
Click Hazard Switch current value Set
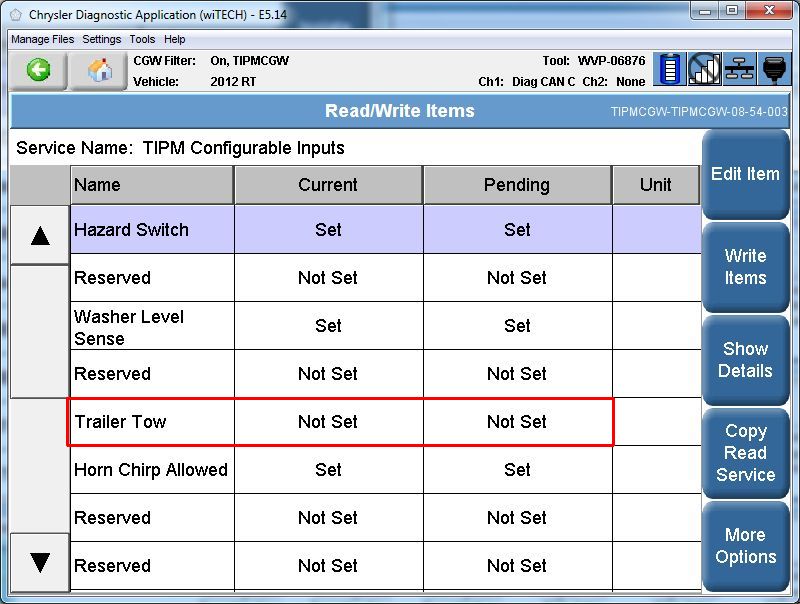(x=328, y=230)
